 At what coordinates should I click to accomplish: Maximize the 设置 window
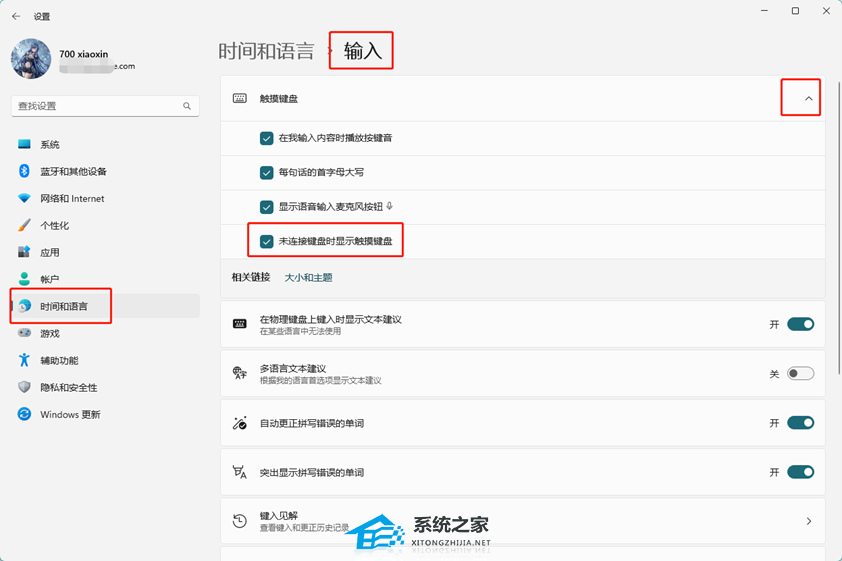(795, 11)
